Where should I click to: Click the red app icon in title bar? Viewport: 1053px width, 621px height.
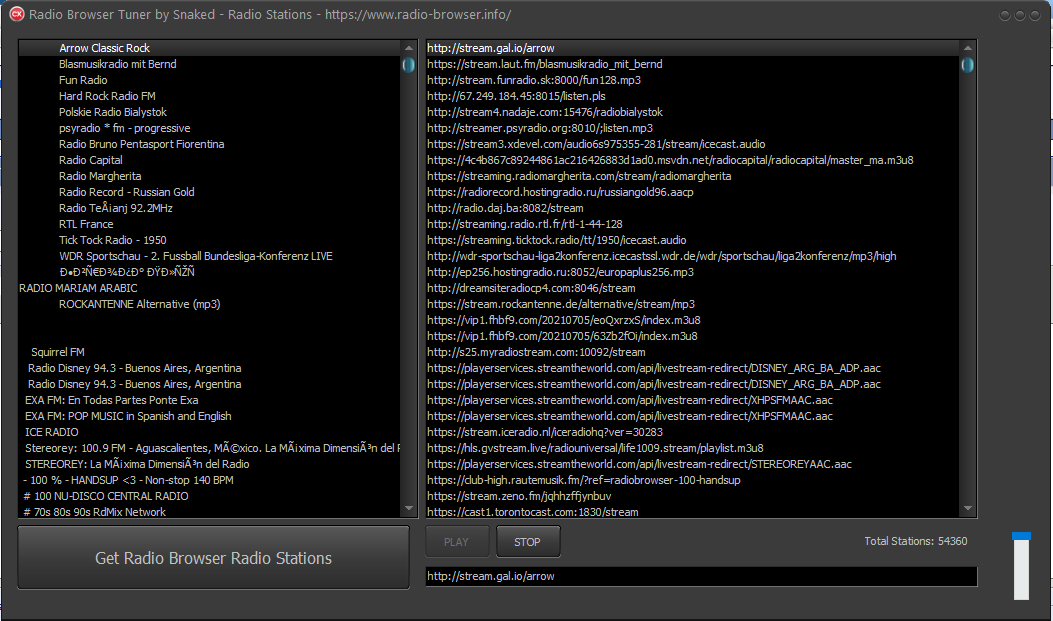tap(16, 14)
